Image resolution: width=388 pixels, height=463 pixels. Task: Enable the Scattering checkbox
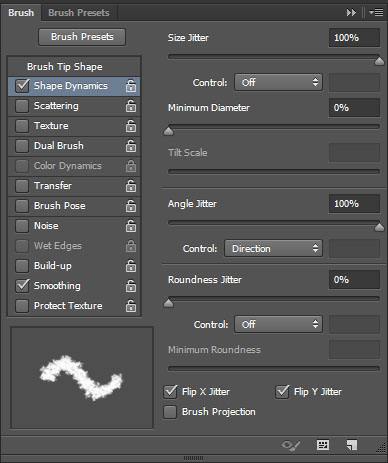22,106
